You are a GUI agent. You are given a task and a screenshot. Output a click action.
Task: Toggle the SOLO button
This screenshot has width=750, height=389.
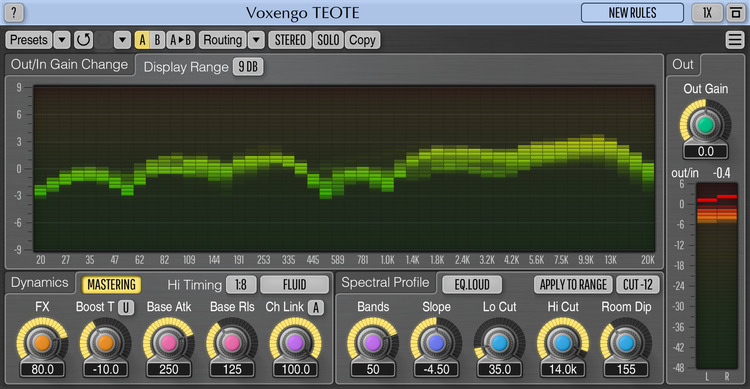point(328,40)
